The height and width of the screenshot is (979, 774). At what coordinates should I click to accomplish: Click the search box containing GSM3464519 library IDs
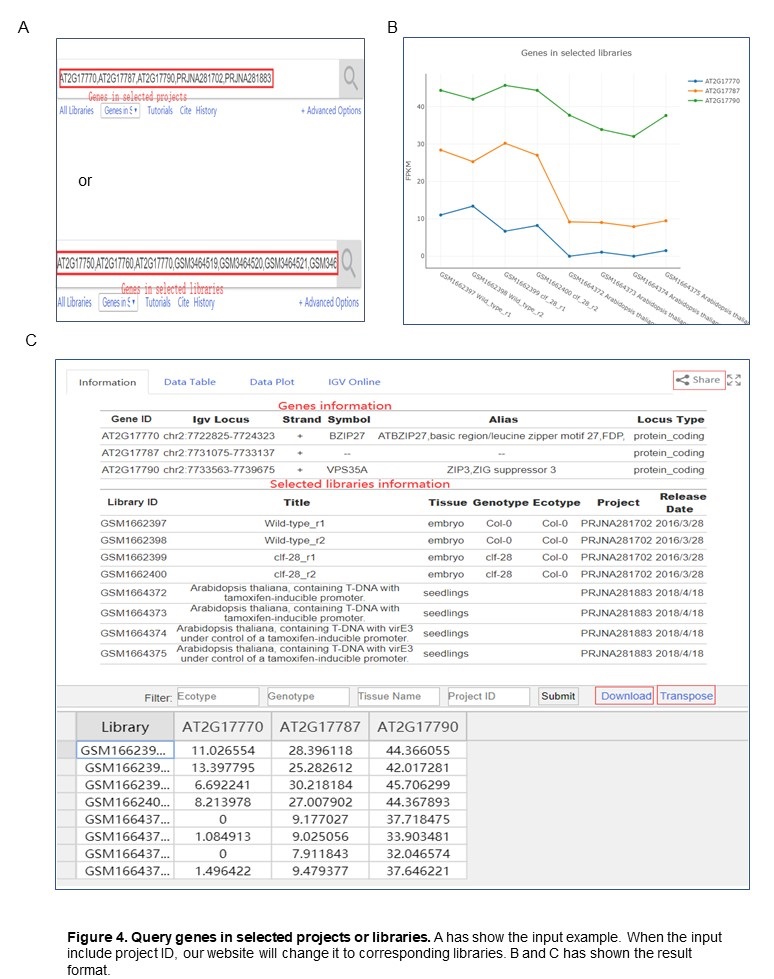click(197, 263)
